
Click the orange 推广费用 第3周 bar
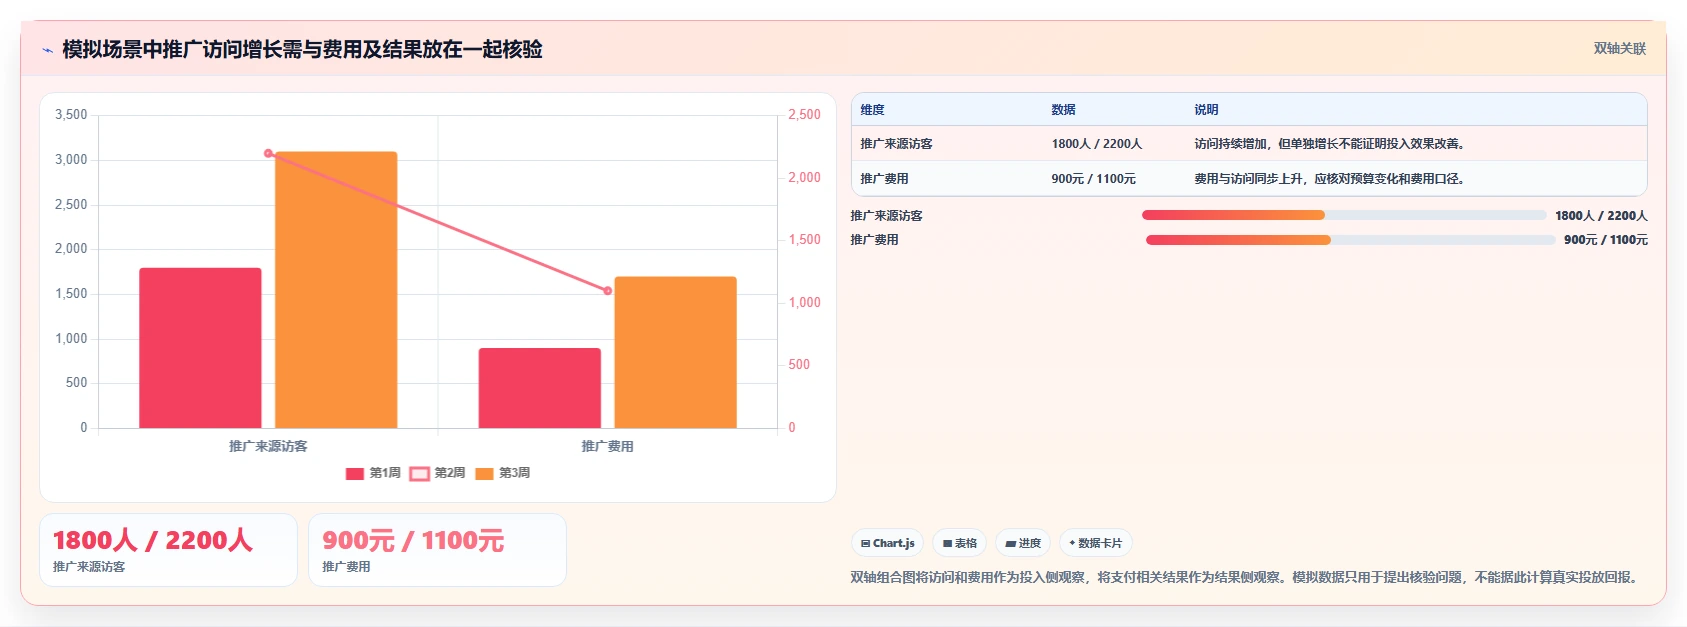tap(676, 352)
